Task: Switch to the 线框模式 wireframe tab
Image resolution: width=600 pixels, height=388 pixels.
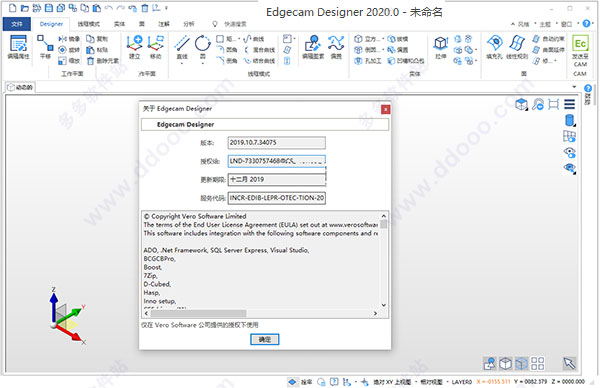Action: pyautogui.click(x=88, y=24)
